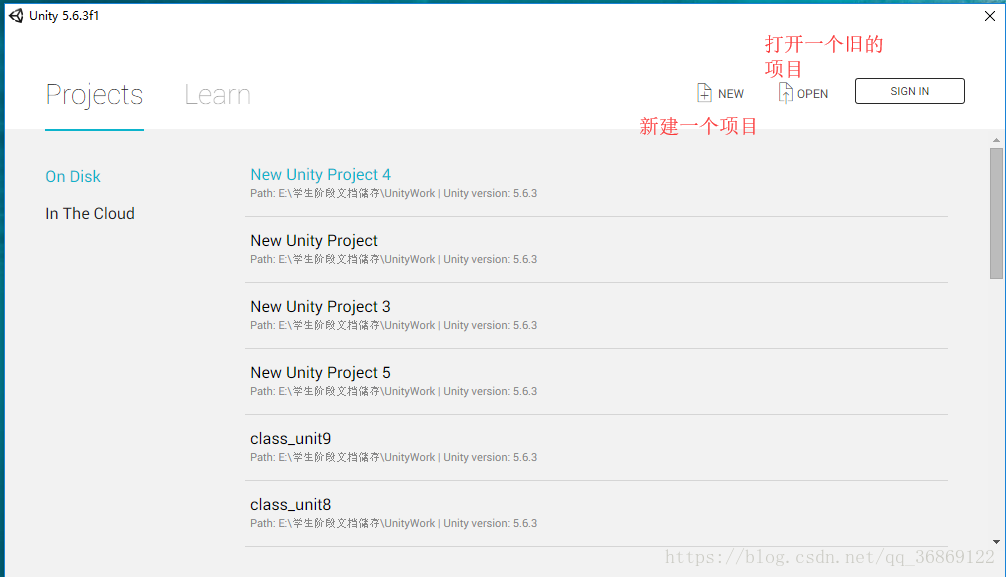Click the NEW project document icon
1006x577 pixels.
704,93
